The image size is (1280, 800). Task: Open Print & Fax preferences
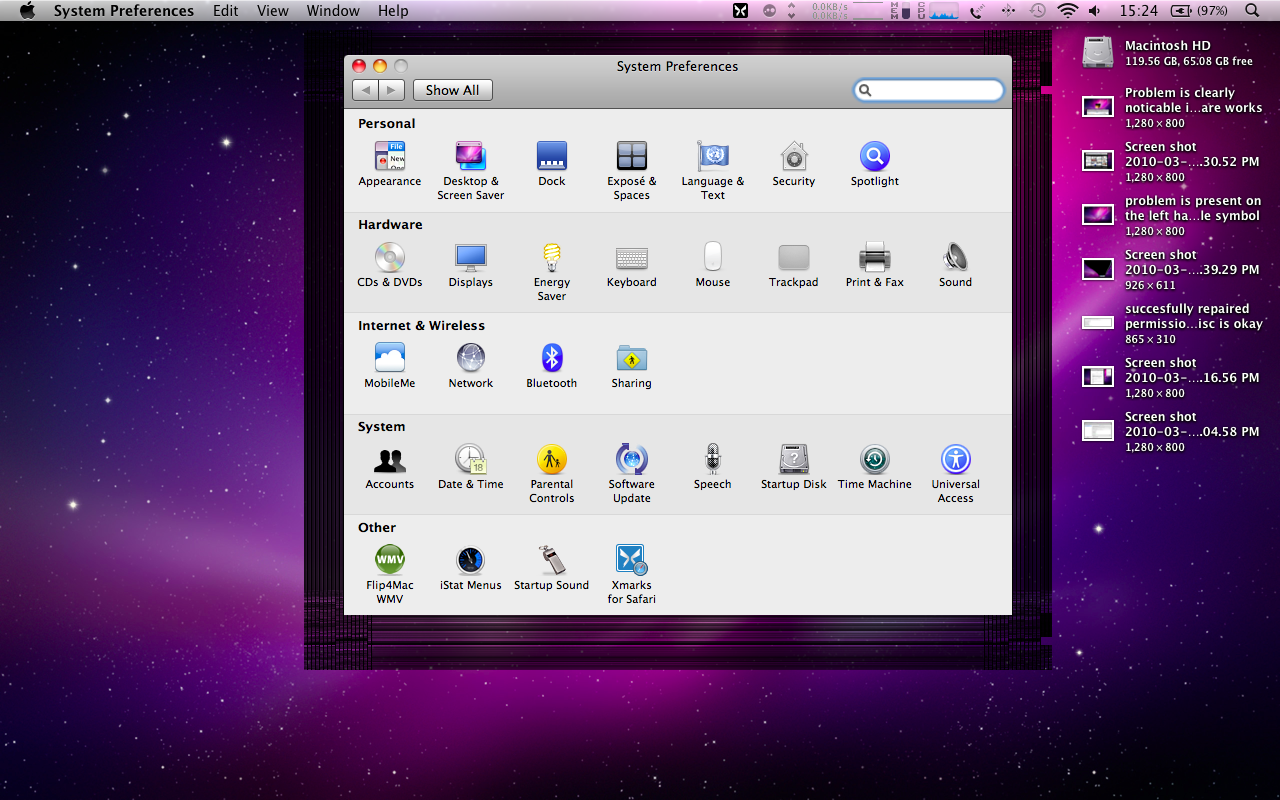875,265
